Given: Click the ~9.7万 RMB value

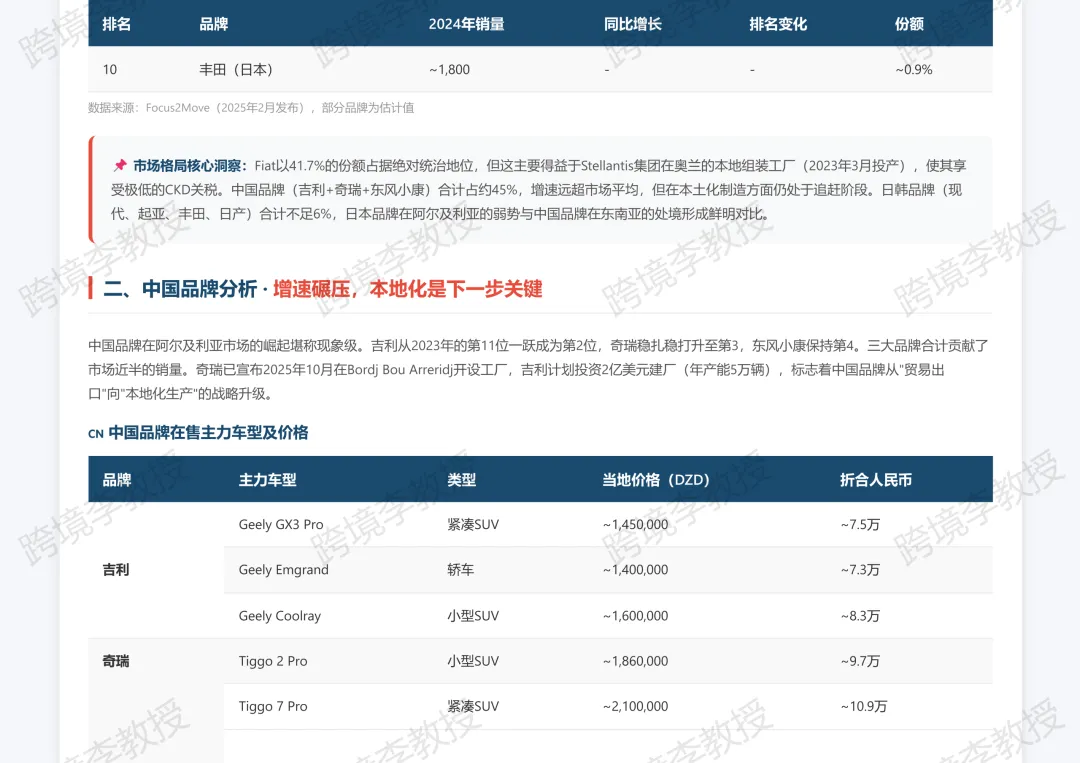Looking at the screenshot, I should [x=860, y=661].
